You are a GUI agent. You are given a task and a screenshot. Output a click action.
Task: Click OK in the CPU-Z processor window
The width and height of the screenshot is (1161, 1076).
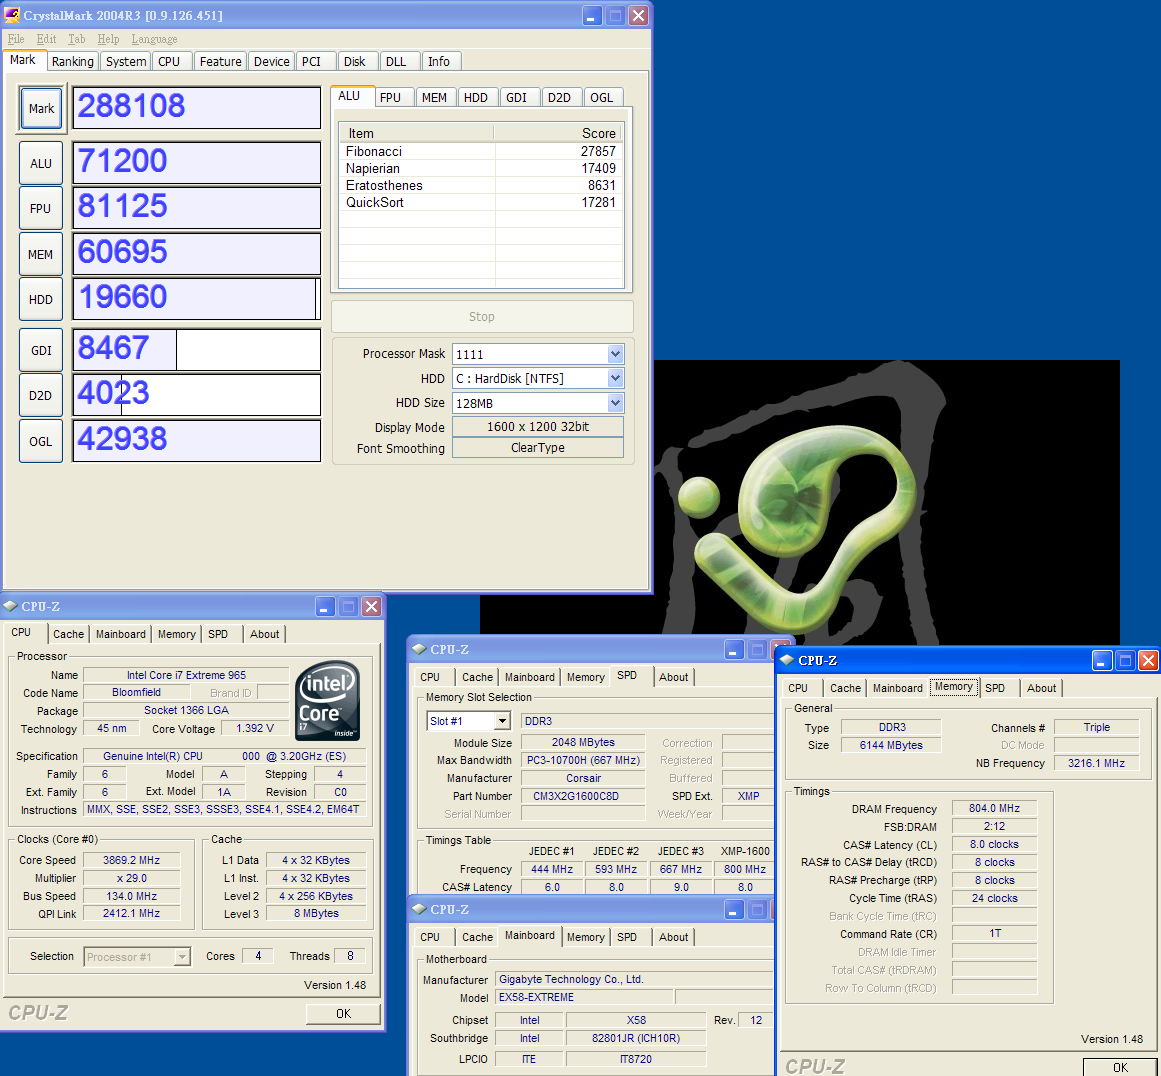(x=343, y=1013)
